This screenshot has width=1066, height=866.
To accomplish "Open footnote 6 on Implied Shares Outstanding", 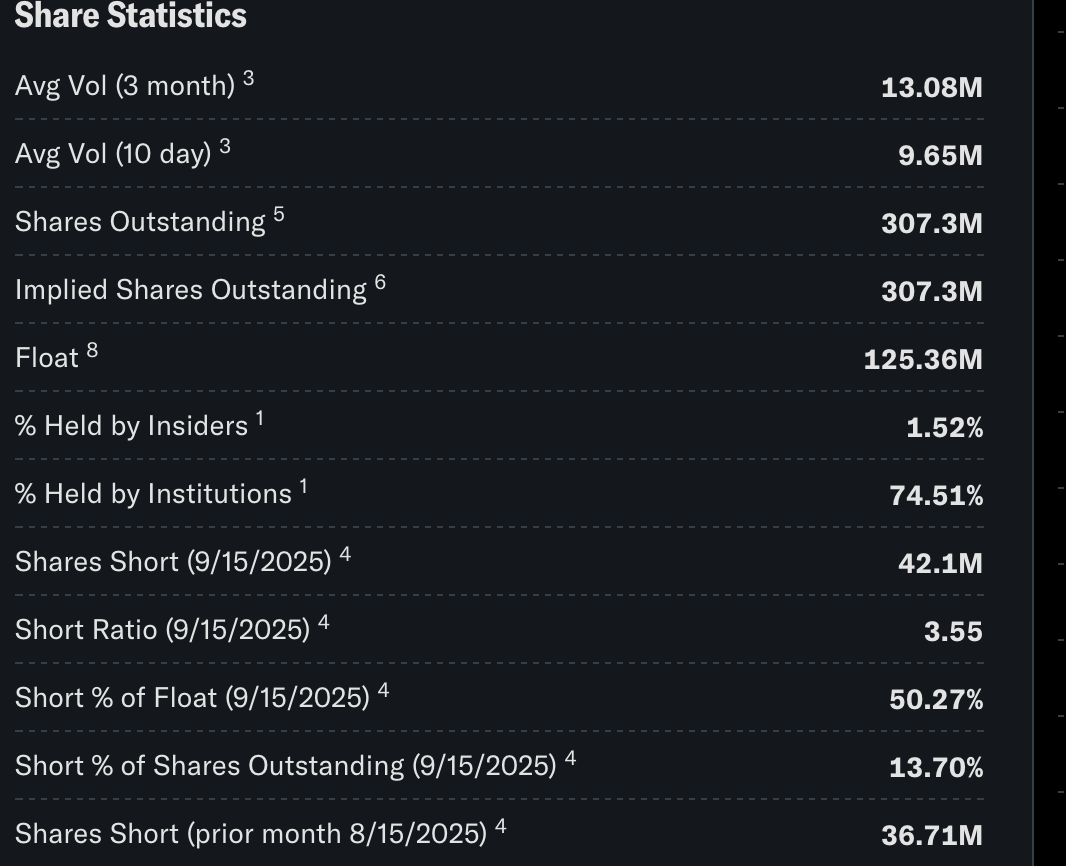I will [x=380, y=283].
